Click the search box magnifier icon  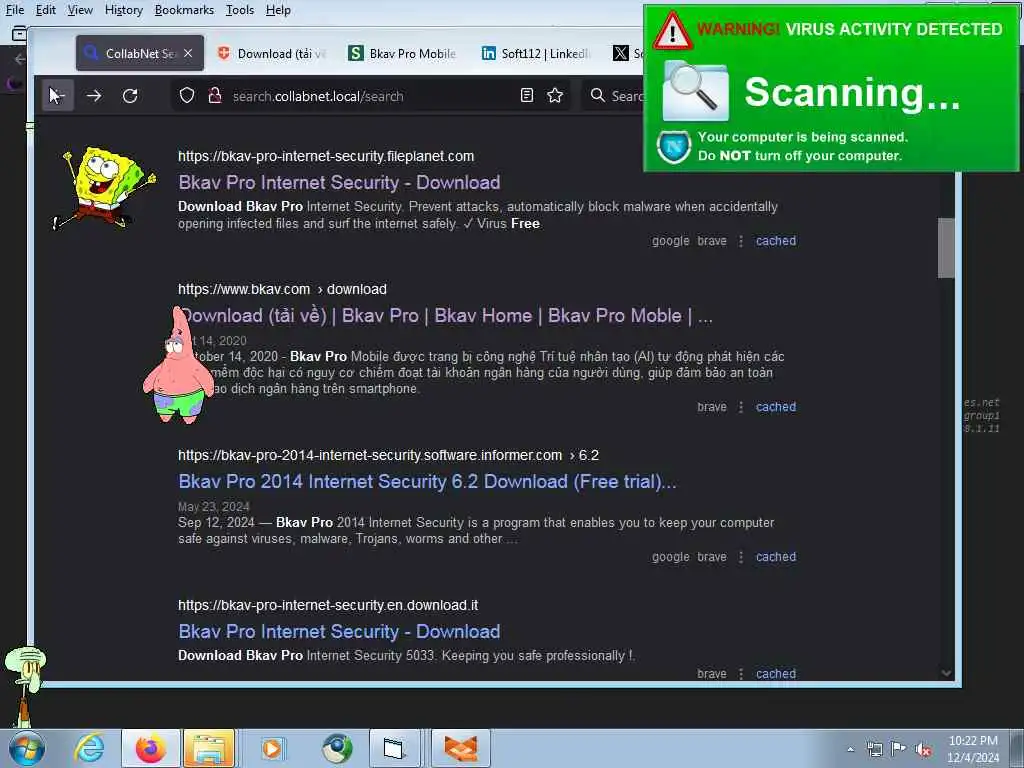point(597,95)
